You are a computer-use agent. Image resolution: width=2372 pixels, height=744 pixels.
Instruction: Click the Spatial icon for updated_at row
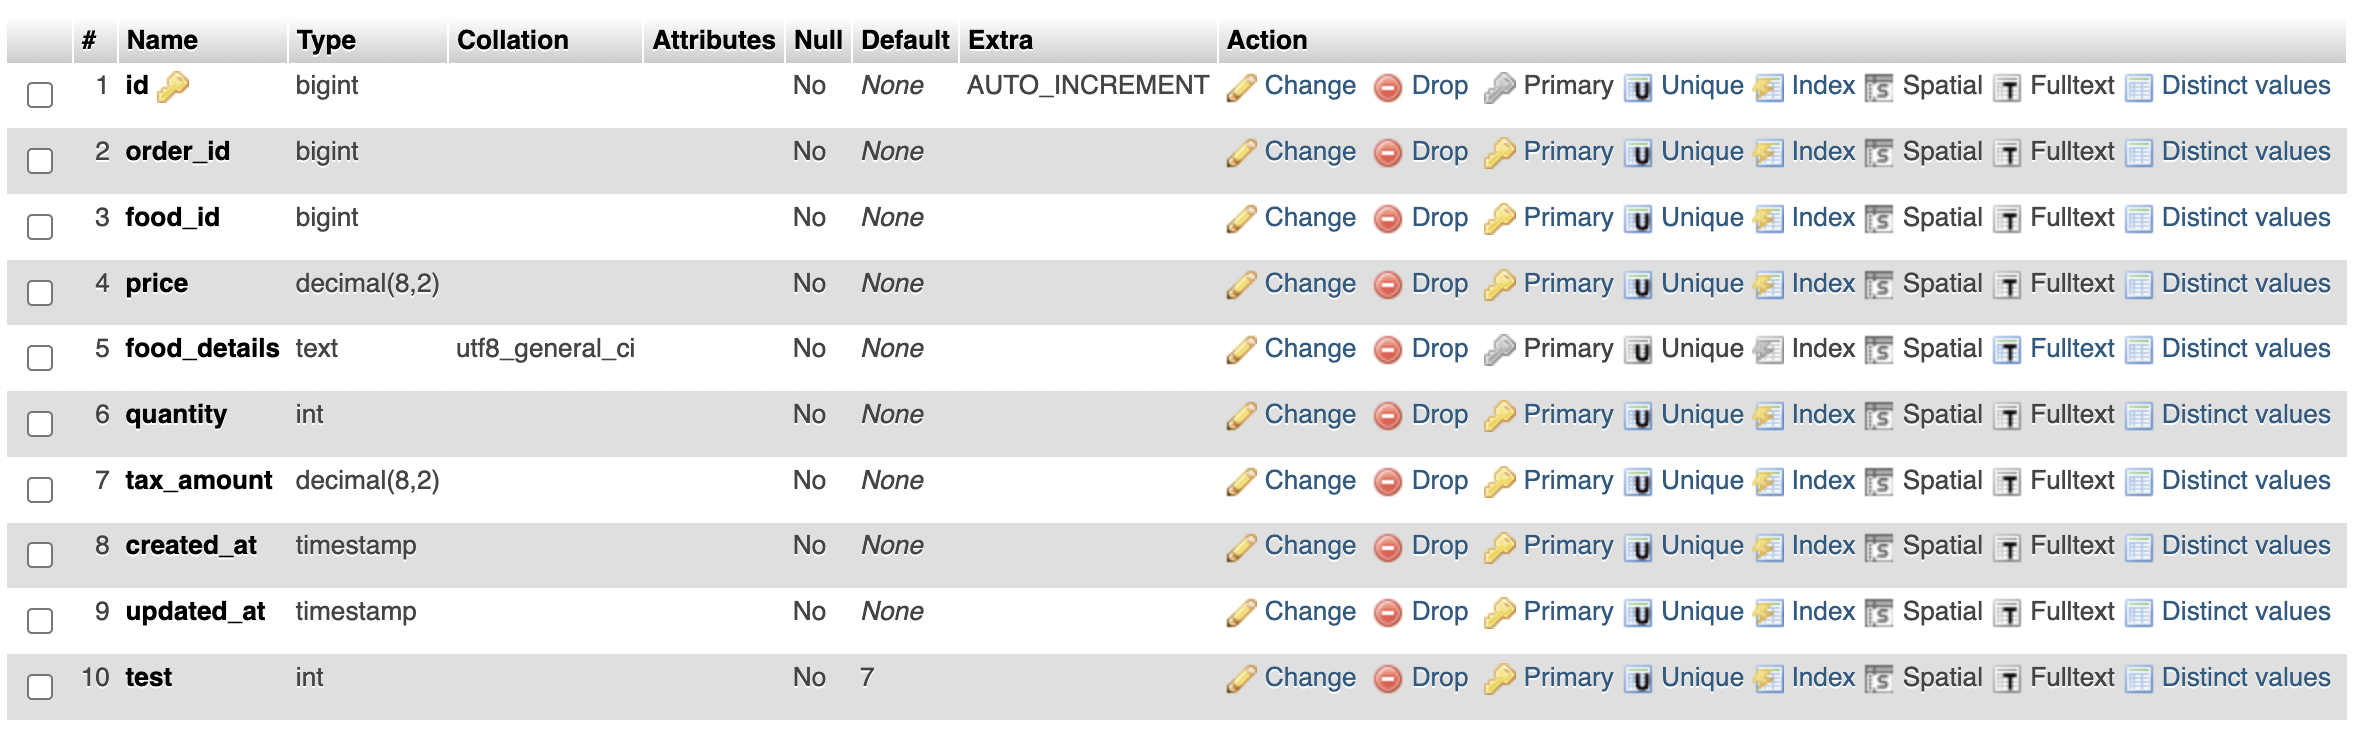click(x=1879, y=613)
